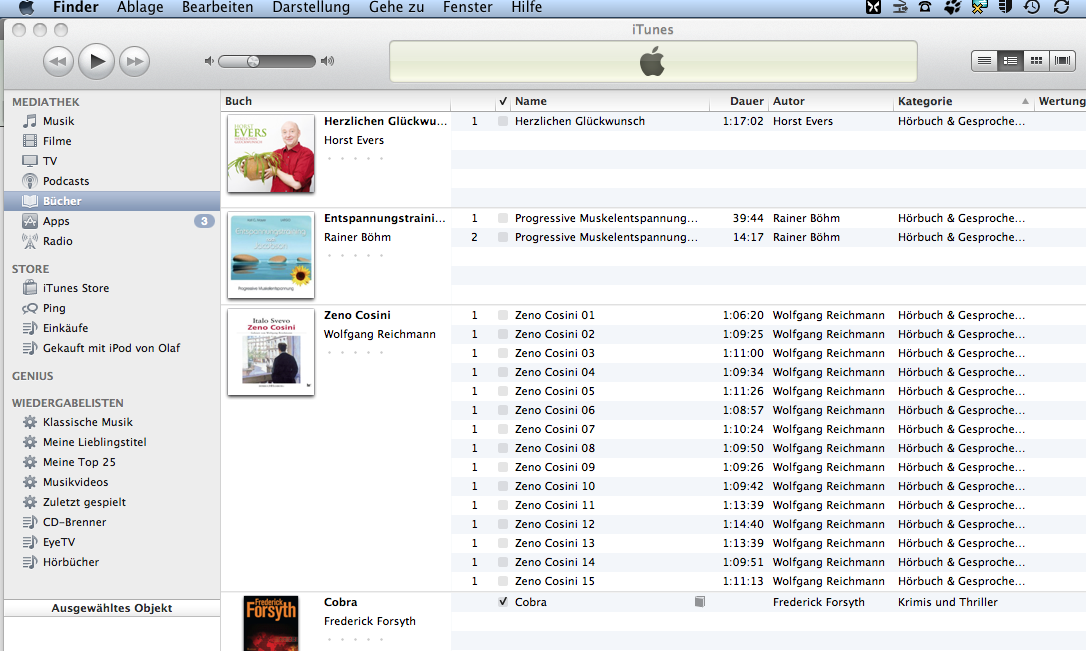Open Podcasts in the sidebar
Viewport: 1086px width, 651px height.
[x=66, y=181]
